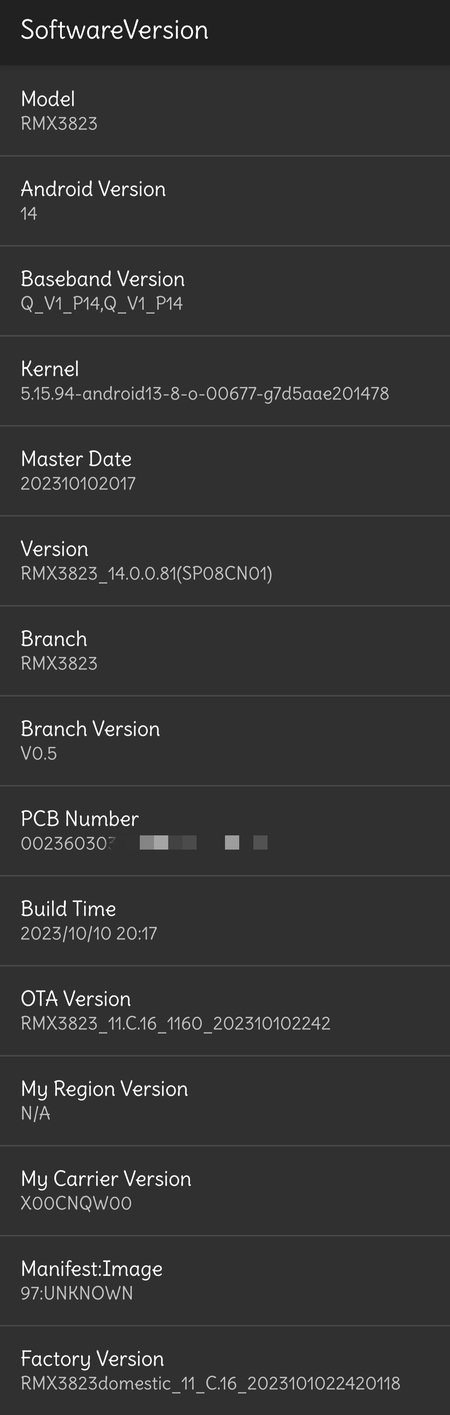Open the Android Version row
This screenshot has width=450, height=1415.
tap(225, 201)
